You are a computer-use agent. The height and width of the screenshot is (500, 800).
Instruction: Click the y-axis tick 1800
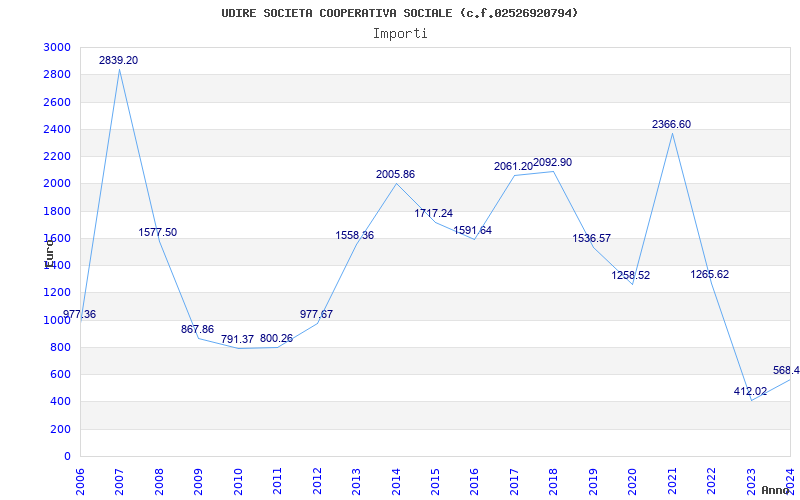pyautogui.click(x=58, y=211)
